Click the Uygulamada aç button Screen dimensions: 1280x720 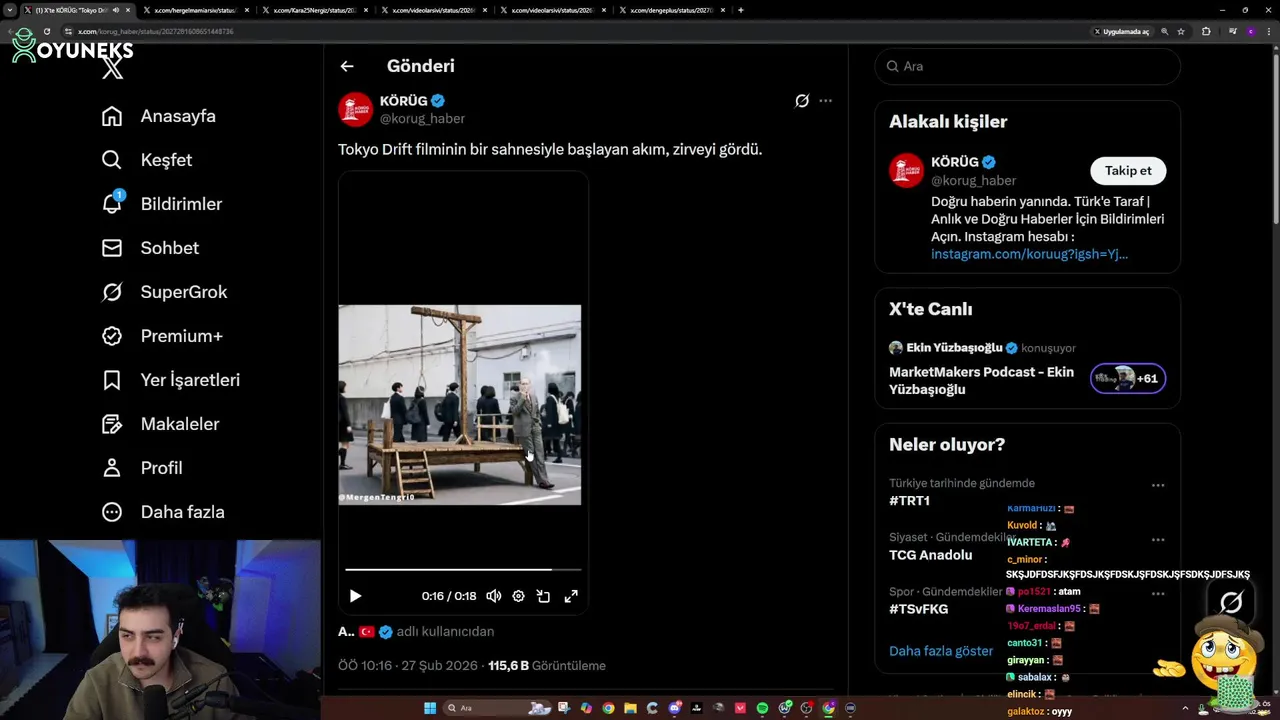[1123, 31]
